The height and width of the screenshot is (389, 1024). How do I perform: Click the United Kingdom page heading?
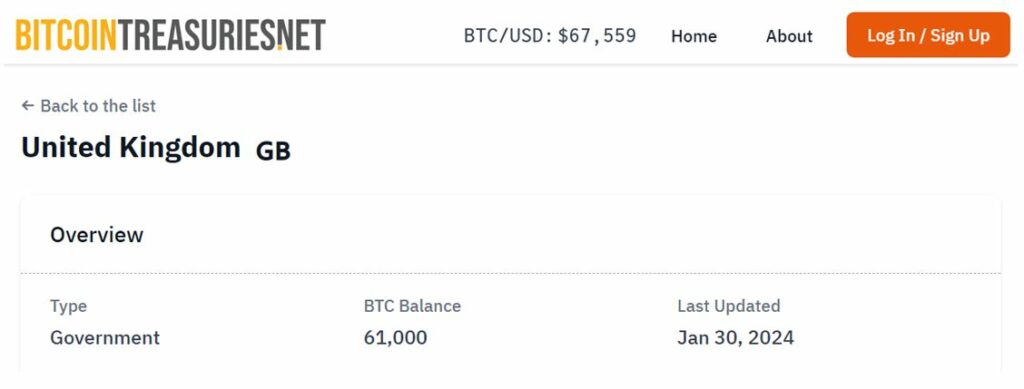(131, 148)
